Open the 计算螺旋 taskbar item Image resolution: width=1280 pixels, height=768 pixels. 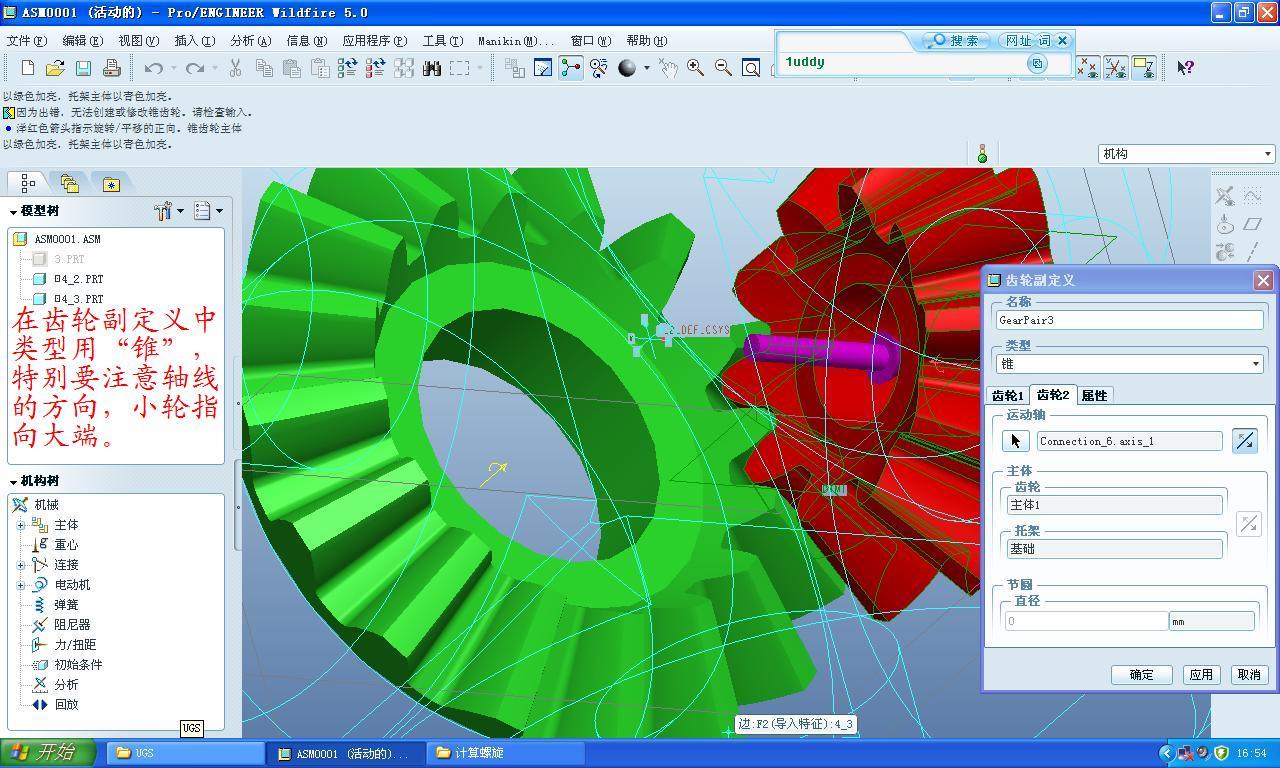coord(508,753)
